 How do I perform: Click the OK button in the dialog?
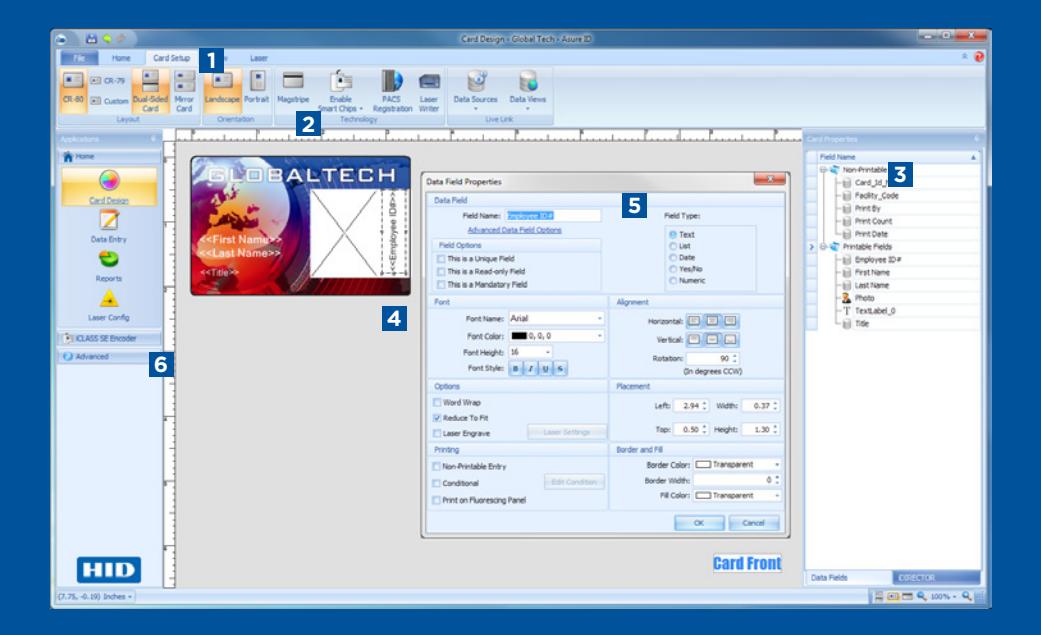click(699, 523)
